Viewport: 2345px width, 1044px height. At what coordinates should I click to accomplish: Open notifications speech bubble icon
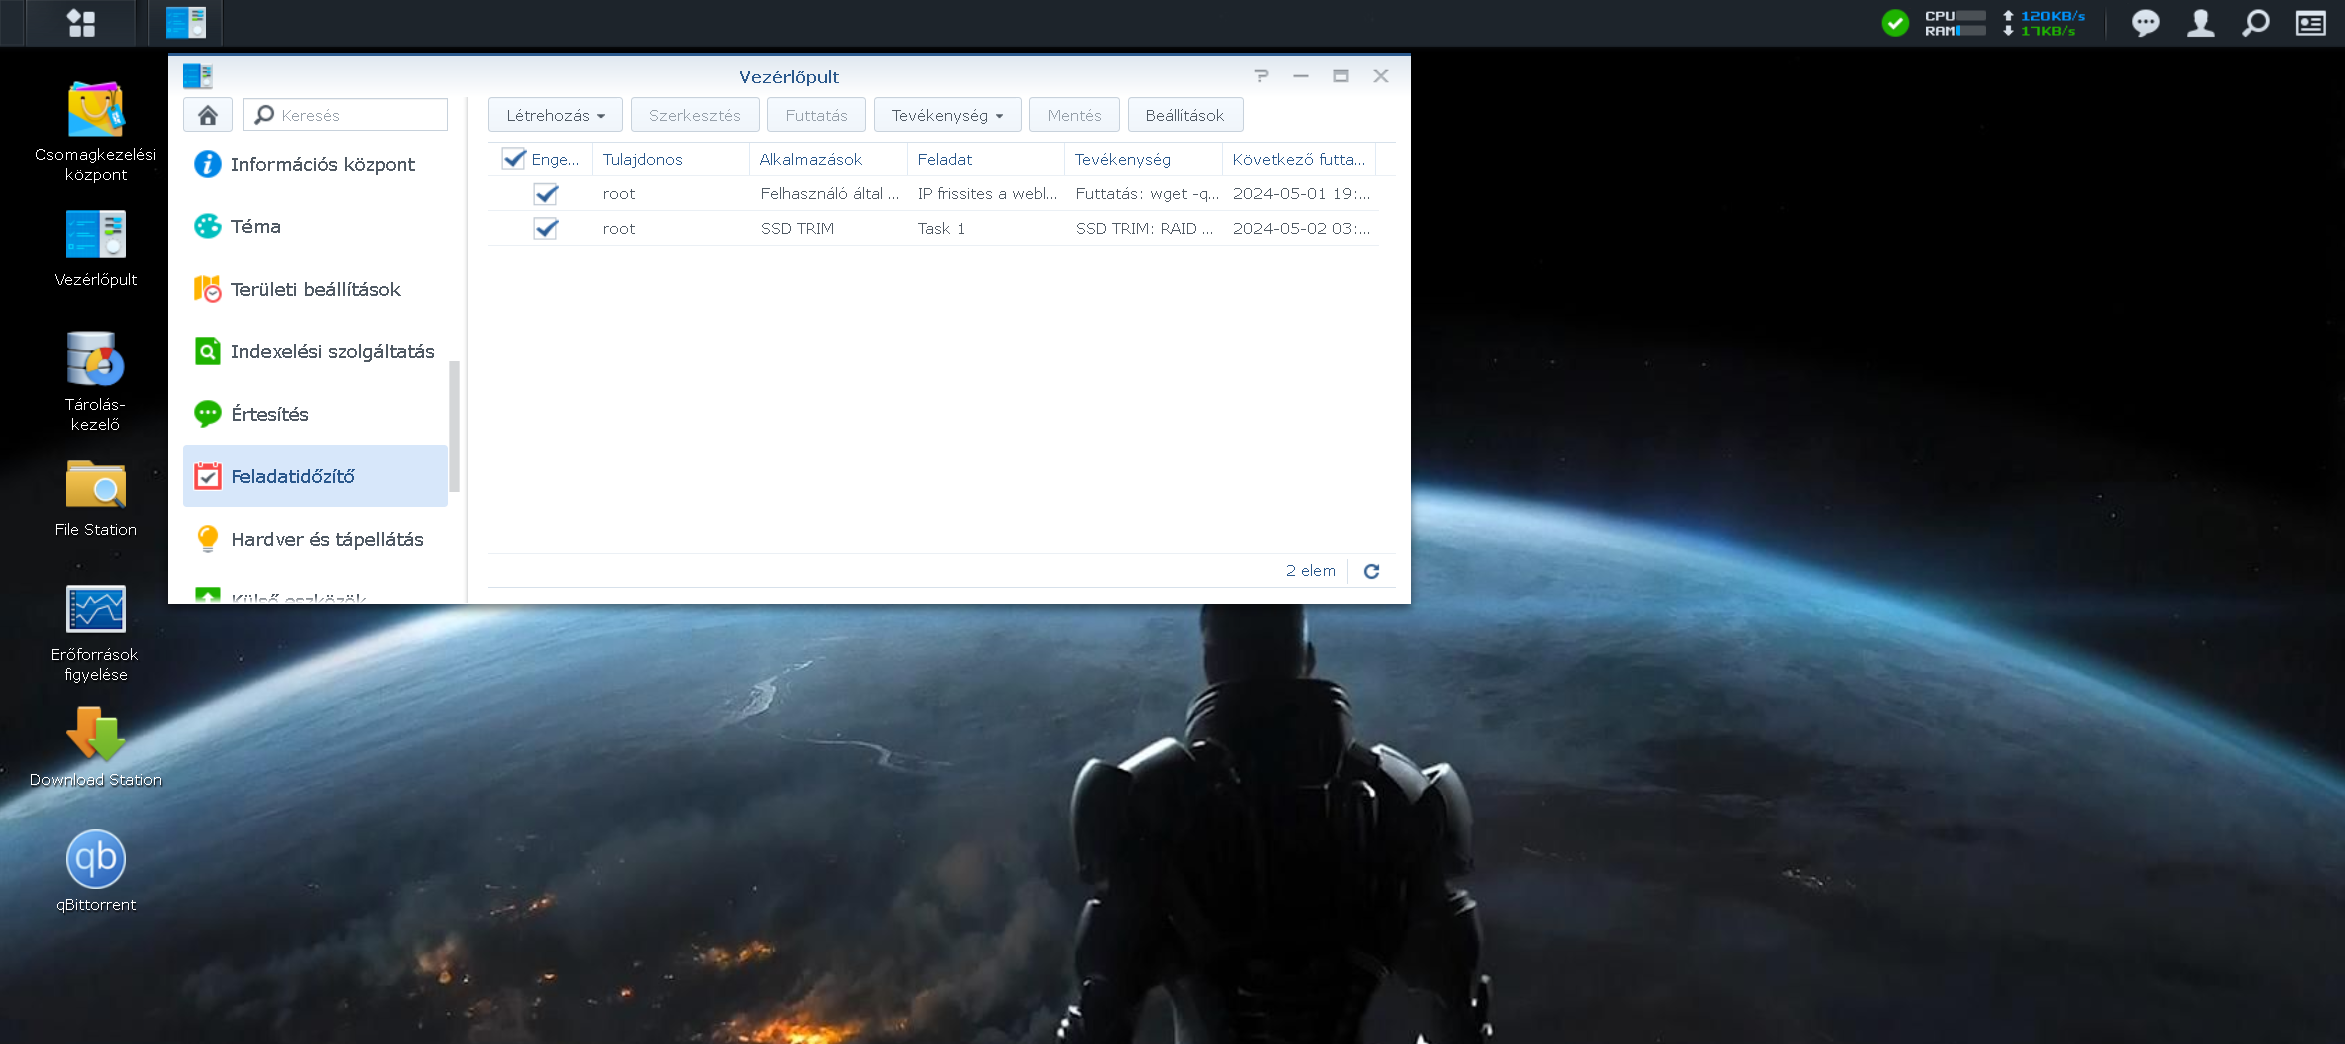2145,23
